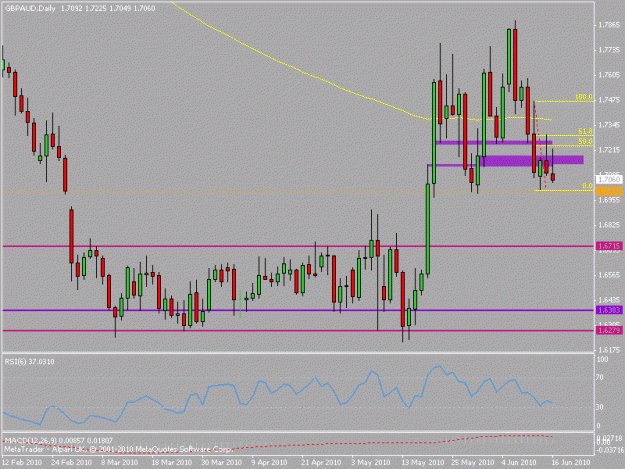Click the 1.7735 price axis label
The height and width of the screenshot is (469, 625).
pos(609,50)
